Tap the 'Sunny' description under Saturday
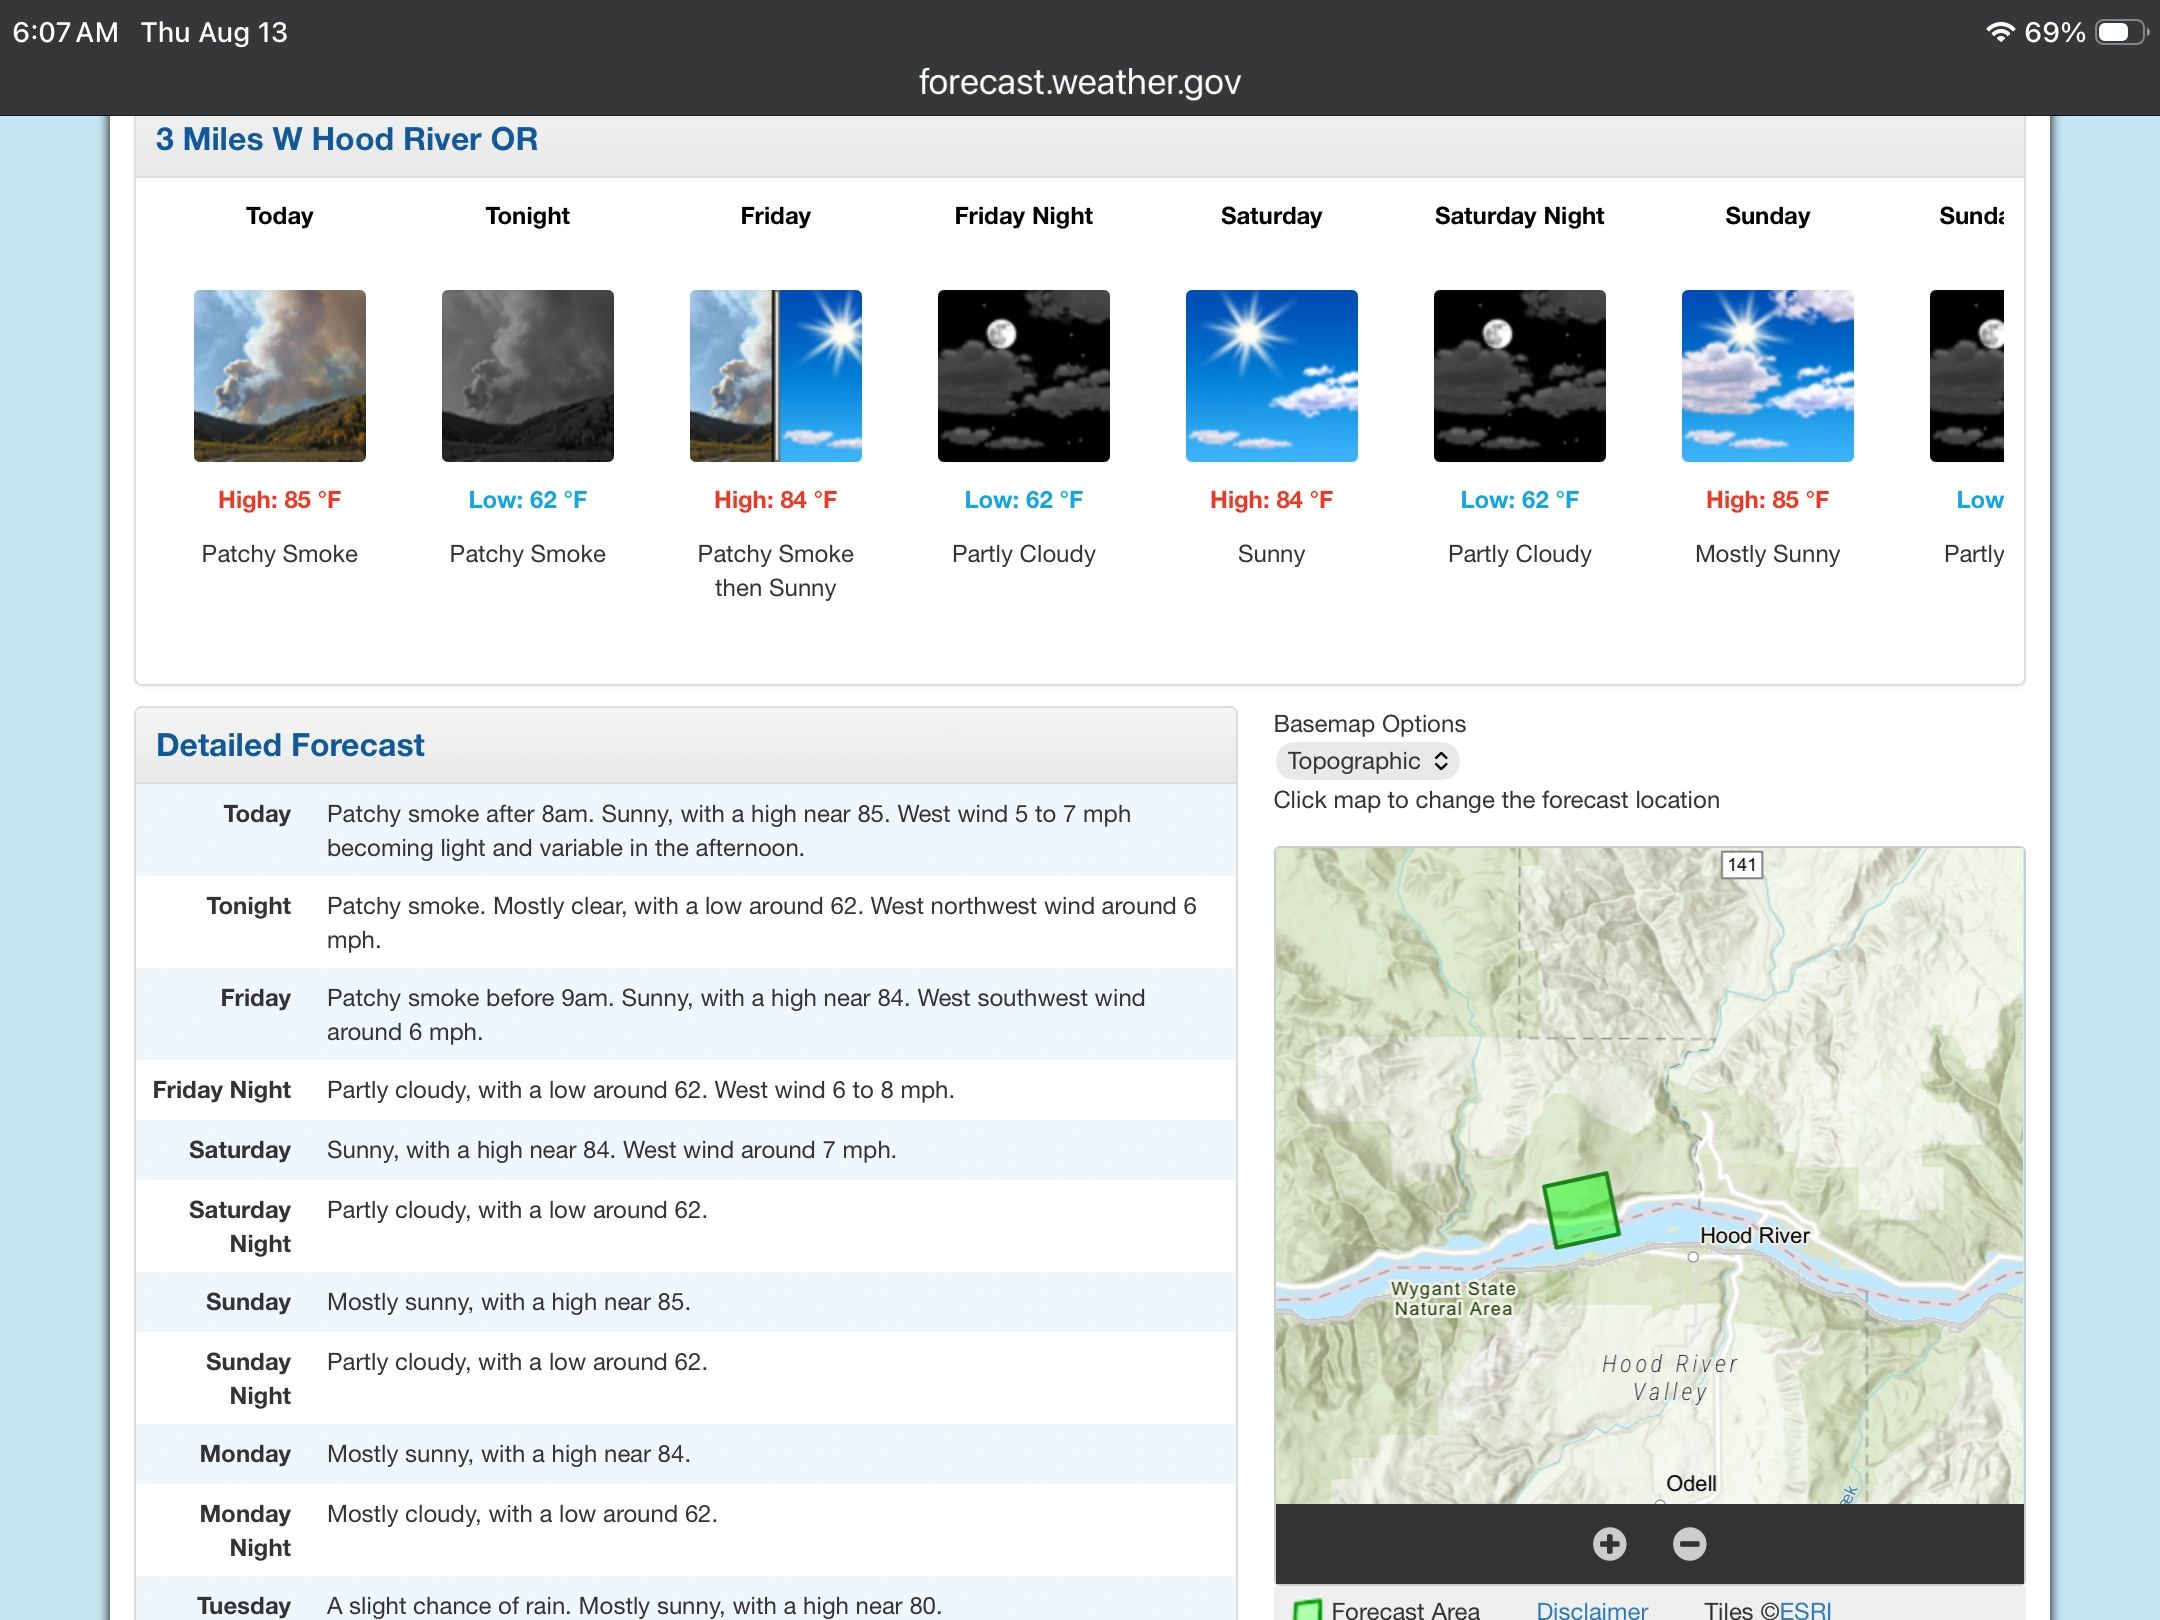Image resolution: width=2160 pixels, height=1620 pixels. (1272, 554)
